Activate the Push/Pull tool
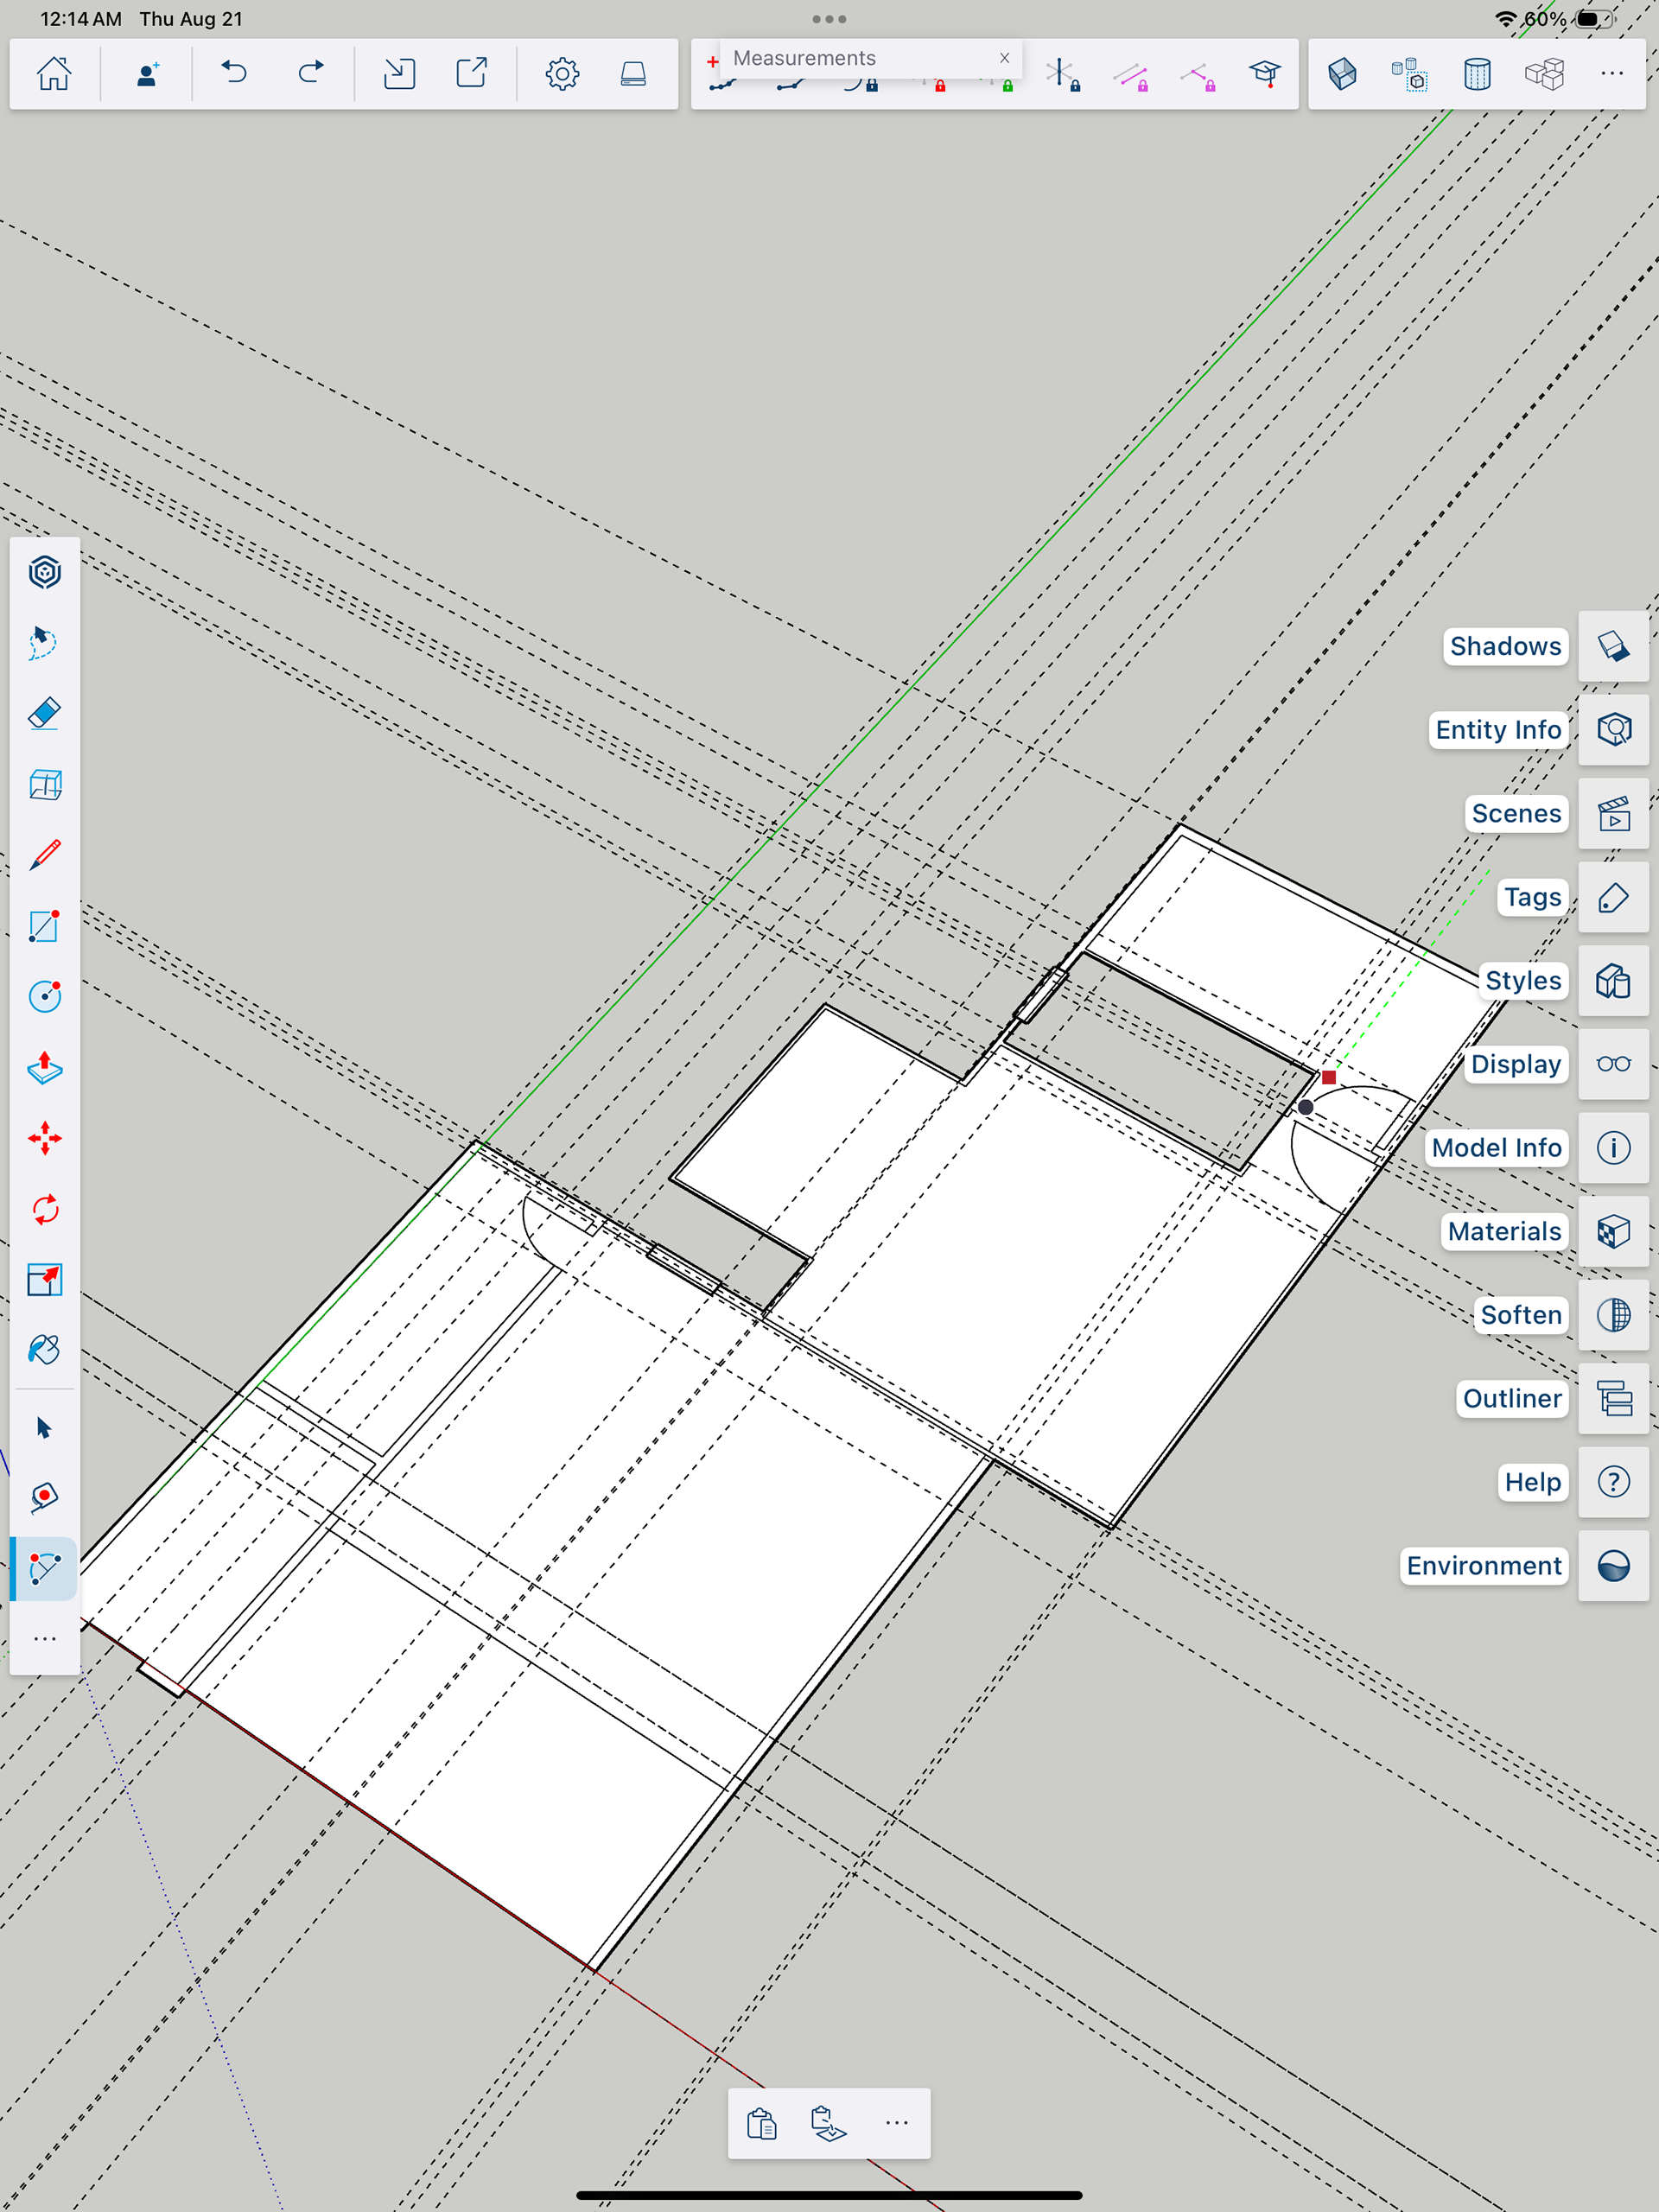The width and height of the screenshot is (1659, 2212). coord(45,1068)
